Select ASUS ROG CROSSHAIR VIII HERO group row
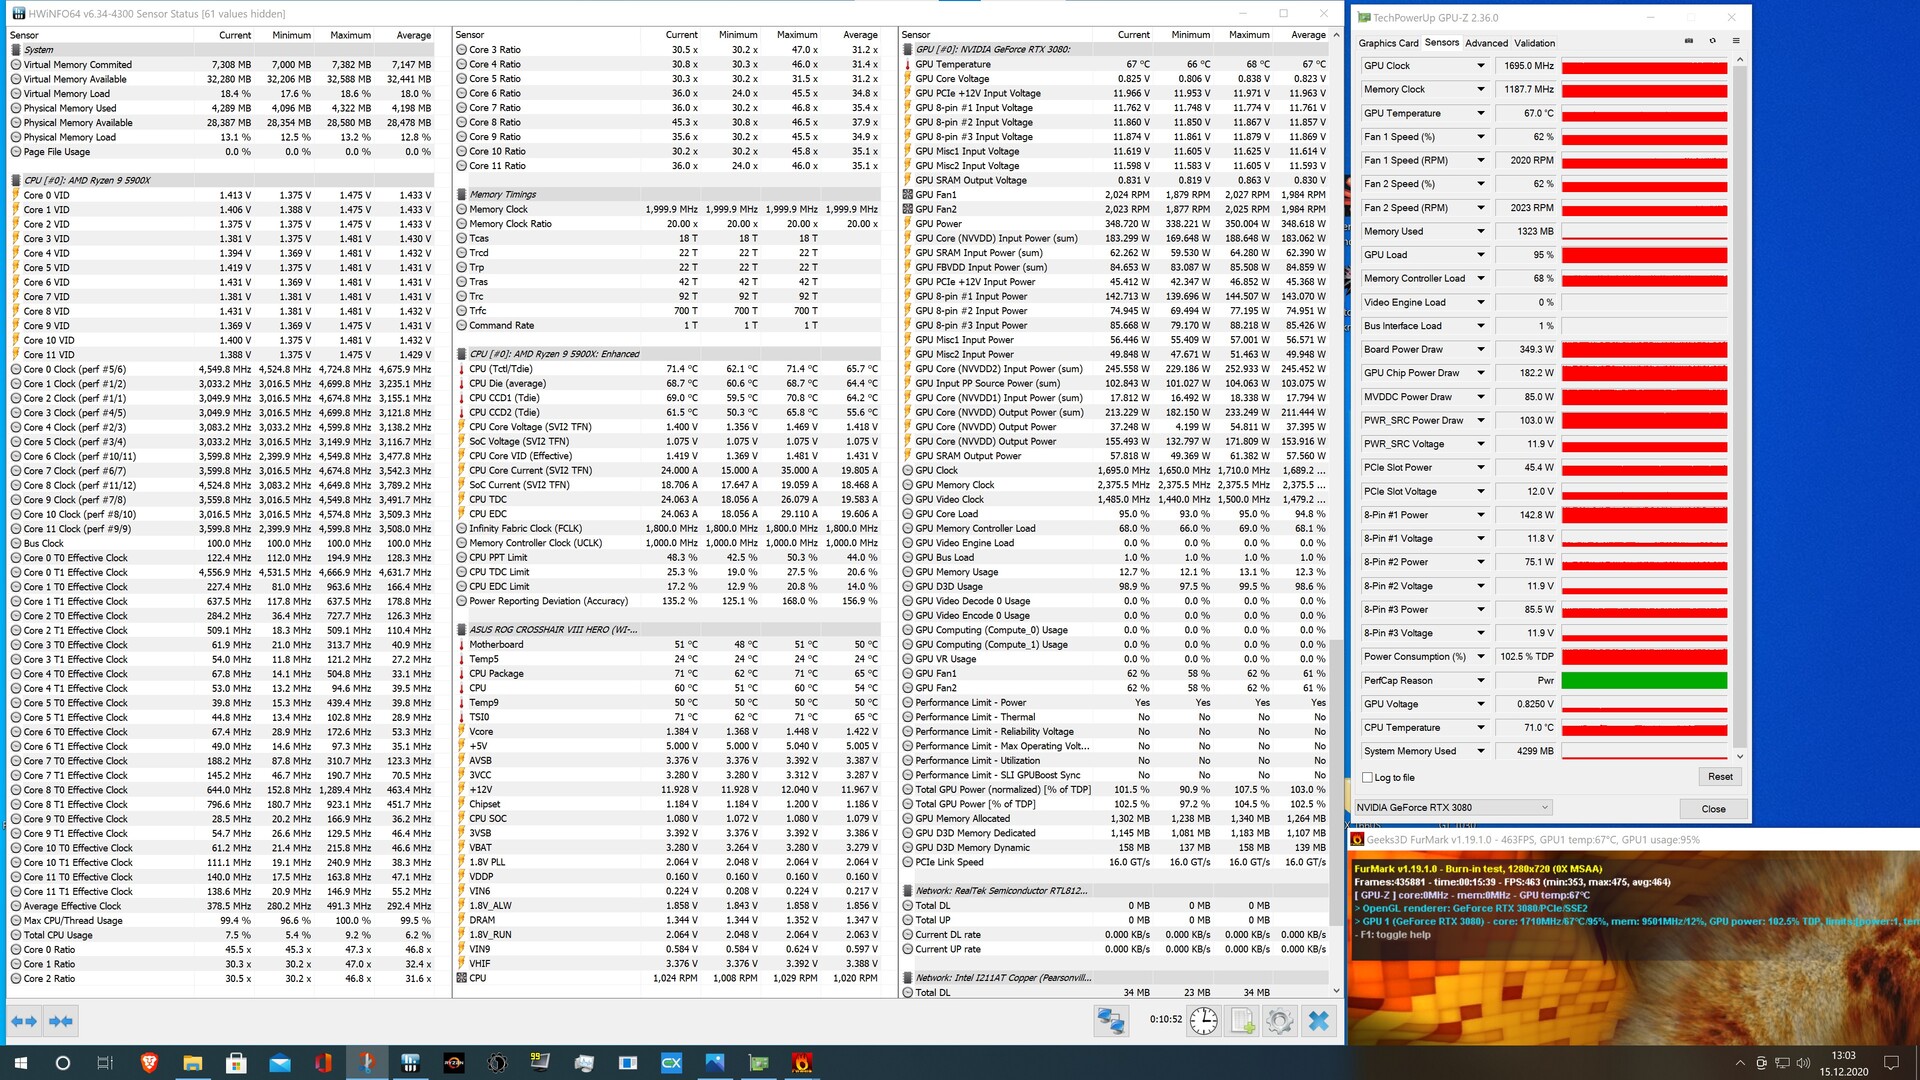This screenshot has width=1920, height=1080. point(667,629)
